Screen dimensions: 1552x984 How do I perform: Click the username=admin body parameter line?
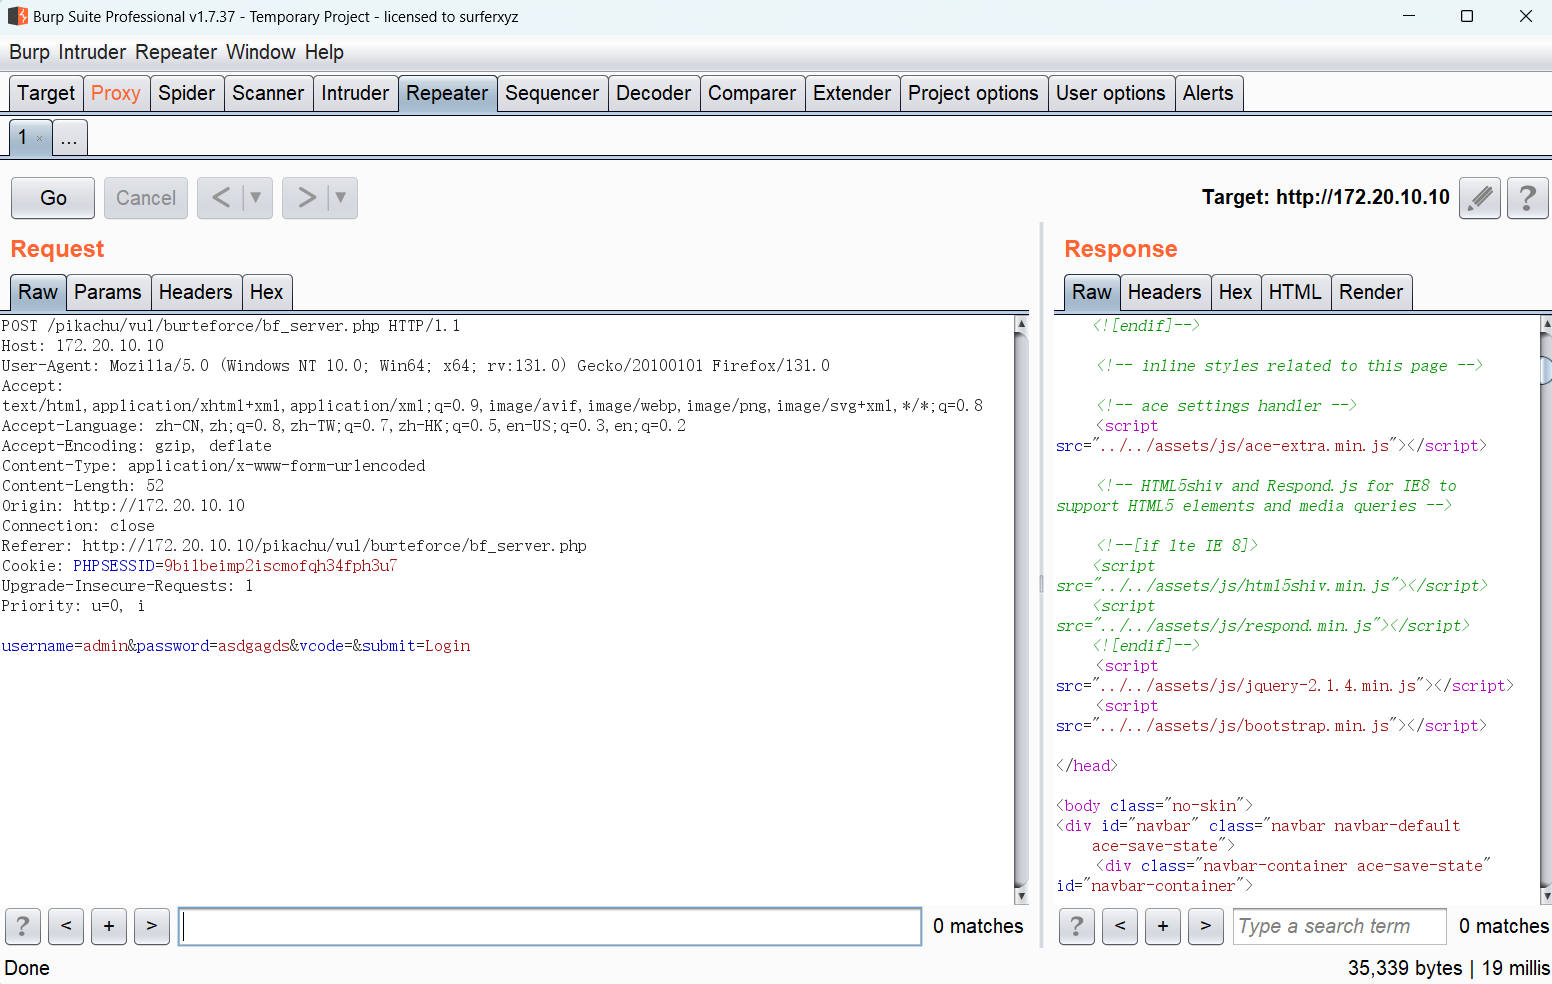(x=236, y=646)
